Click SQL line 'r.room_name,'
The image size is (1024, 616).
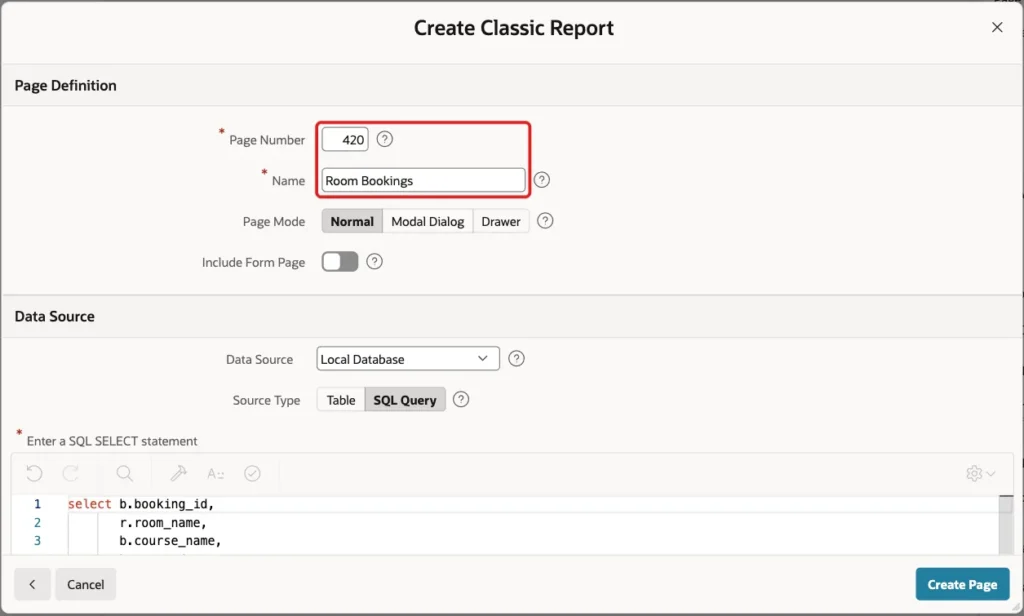tap(163, 523)
